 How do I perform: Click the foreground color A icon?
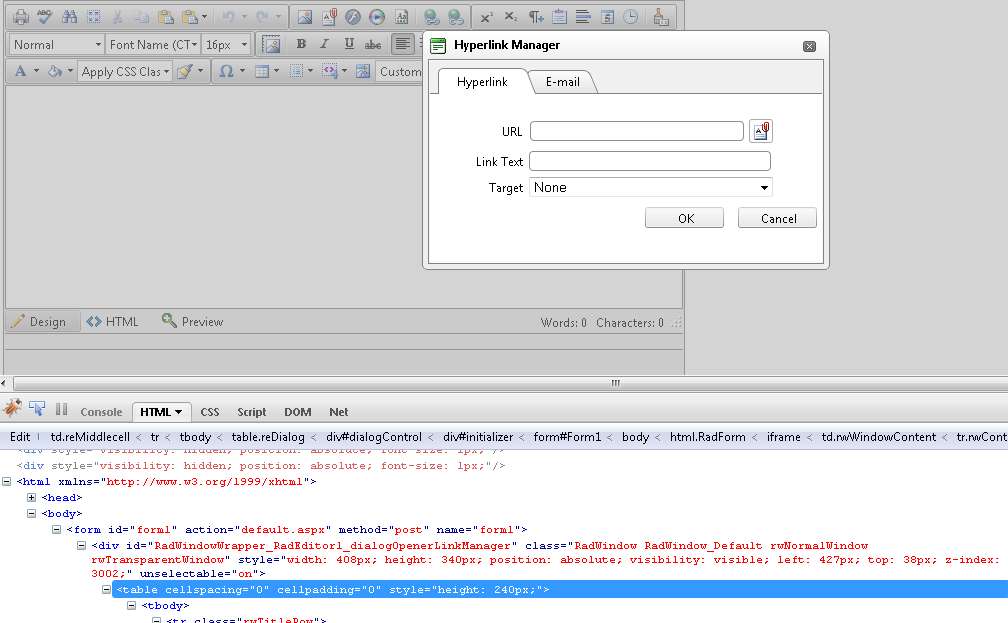(x=21, y=71)
